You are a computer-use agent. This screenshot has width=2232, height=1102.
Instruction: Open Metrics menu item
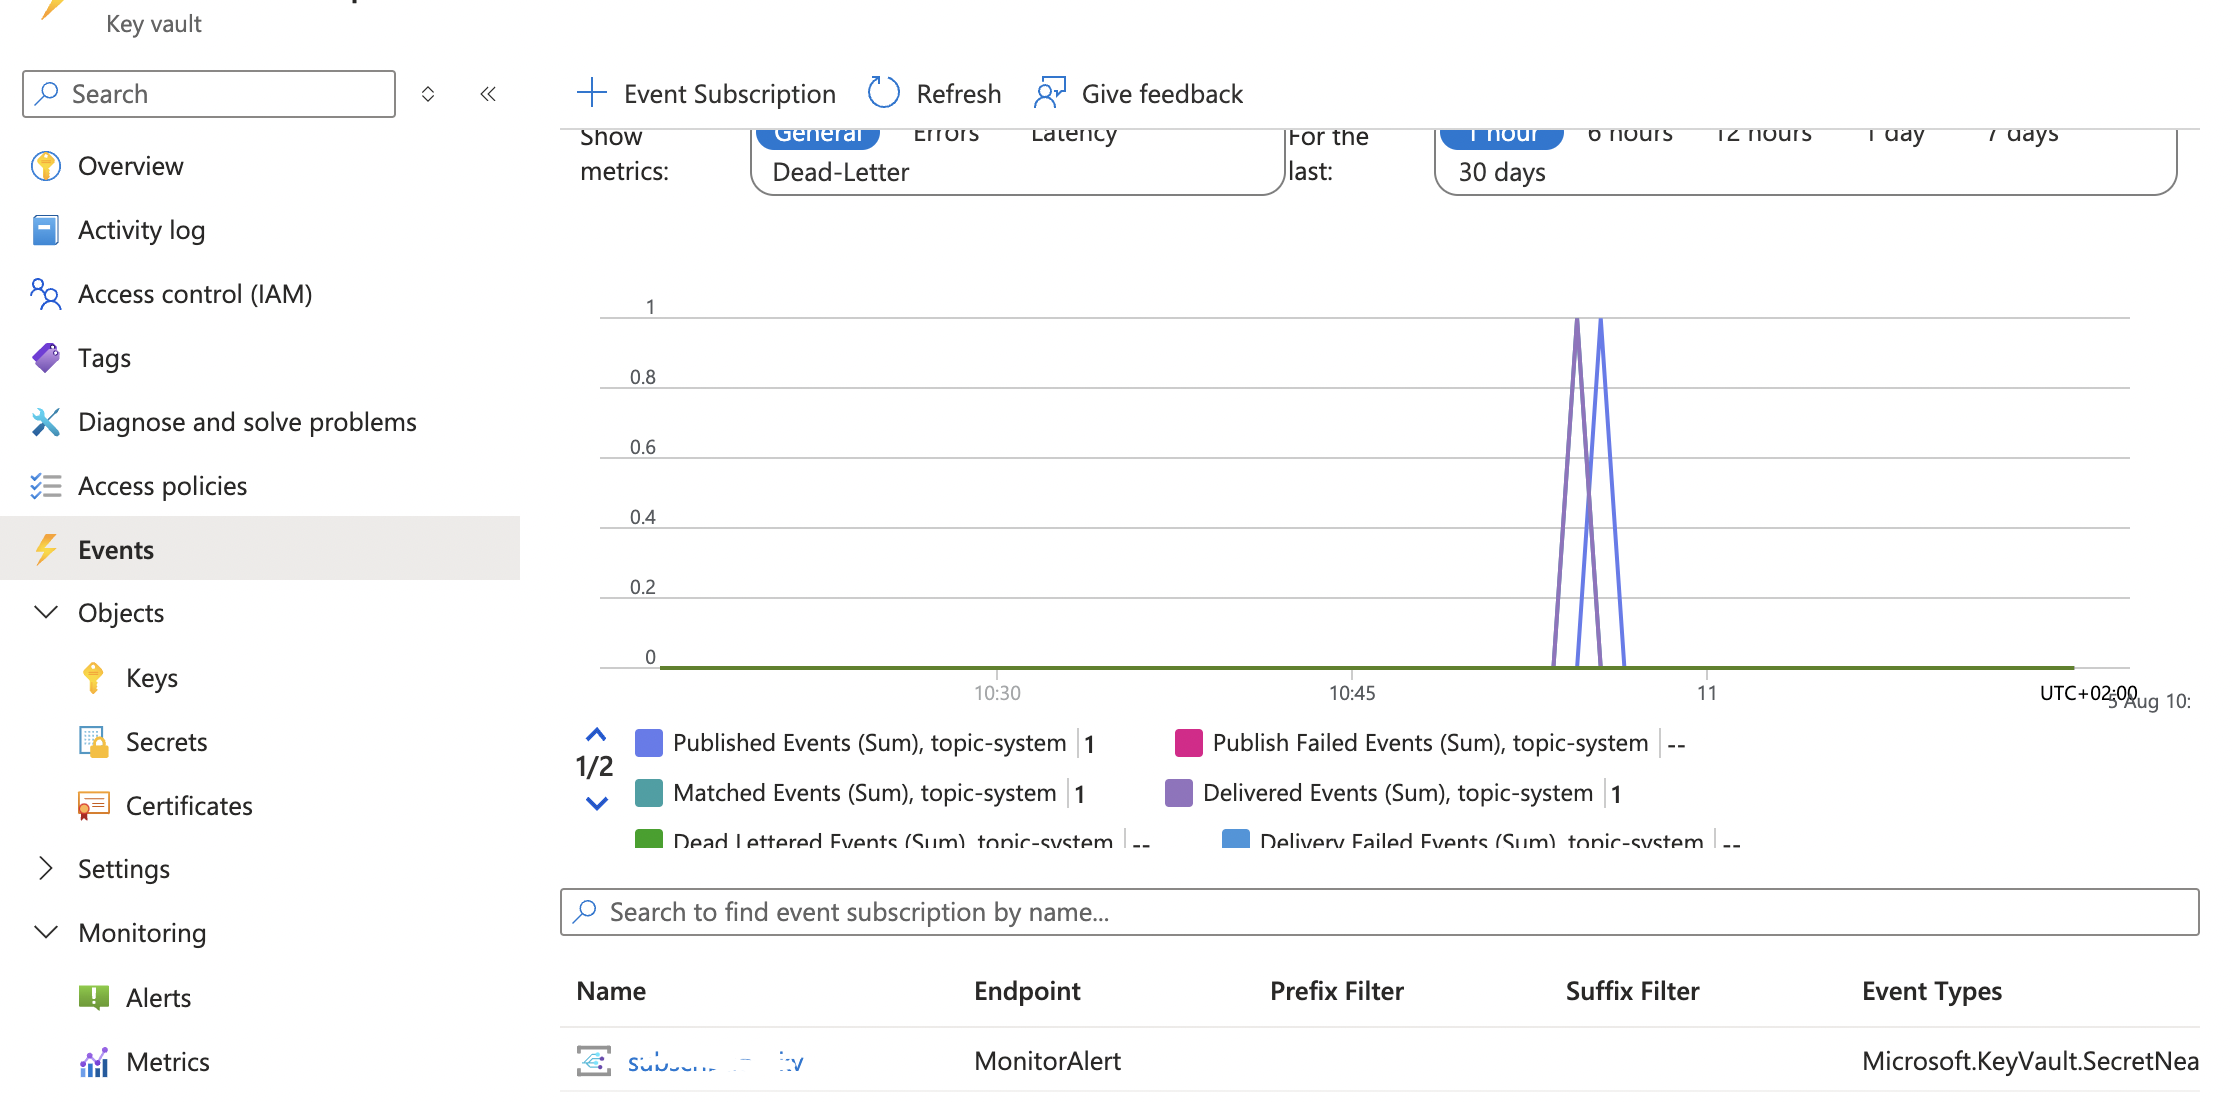click(x=168, y=1062)
